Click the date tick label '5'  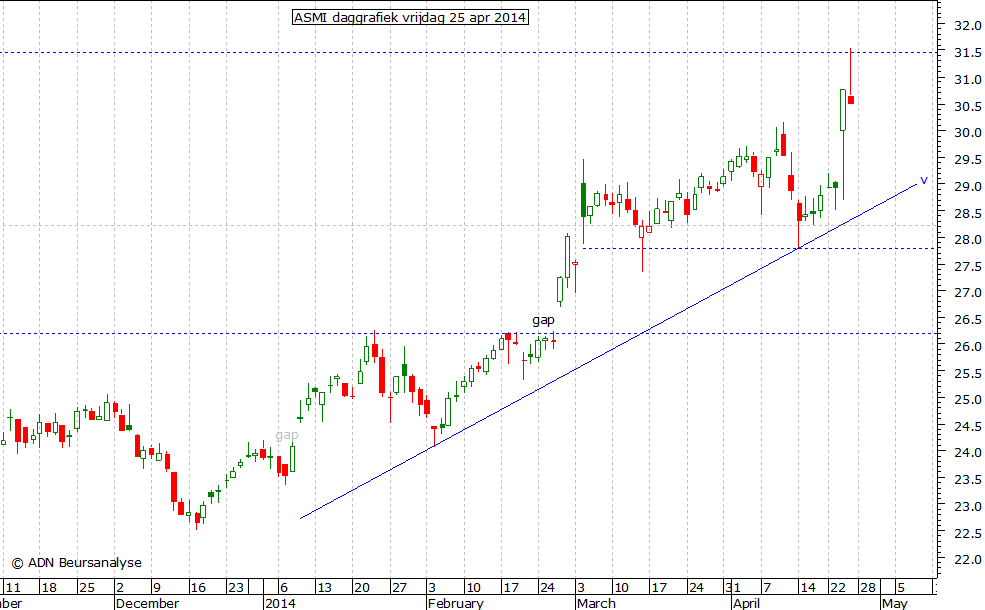901,588
